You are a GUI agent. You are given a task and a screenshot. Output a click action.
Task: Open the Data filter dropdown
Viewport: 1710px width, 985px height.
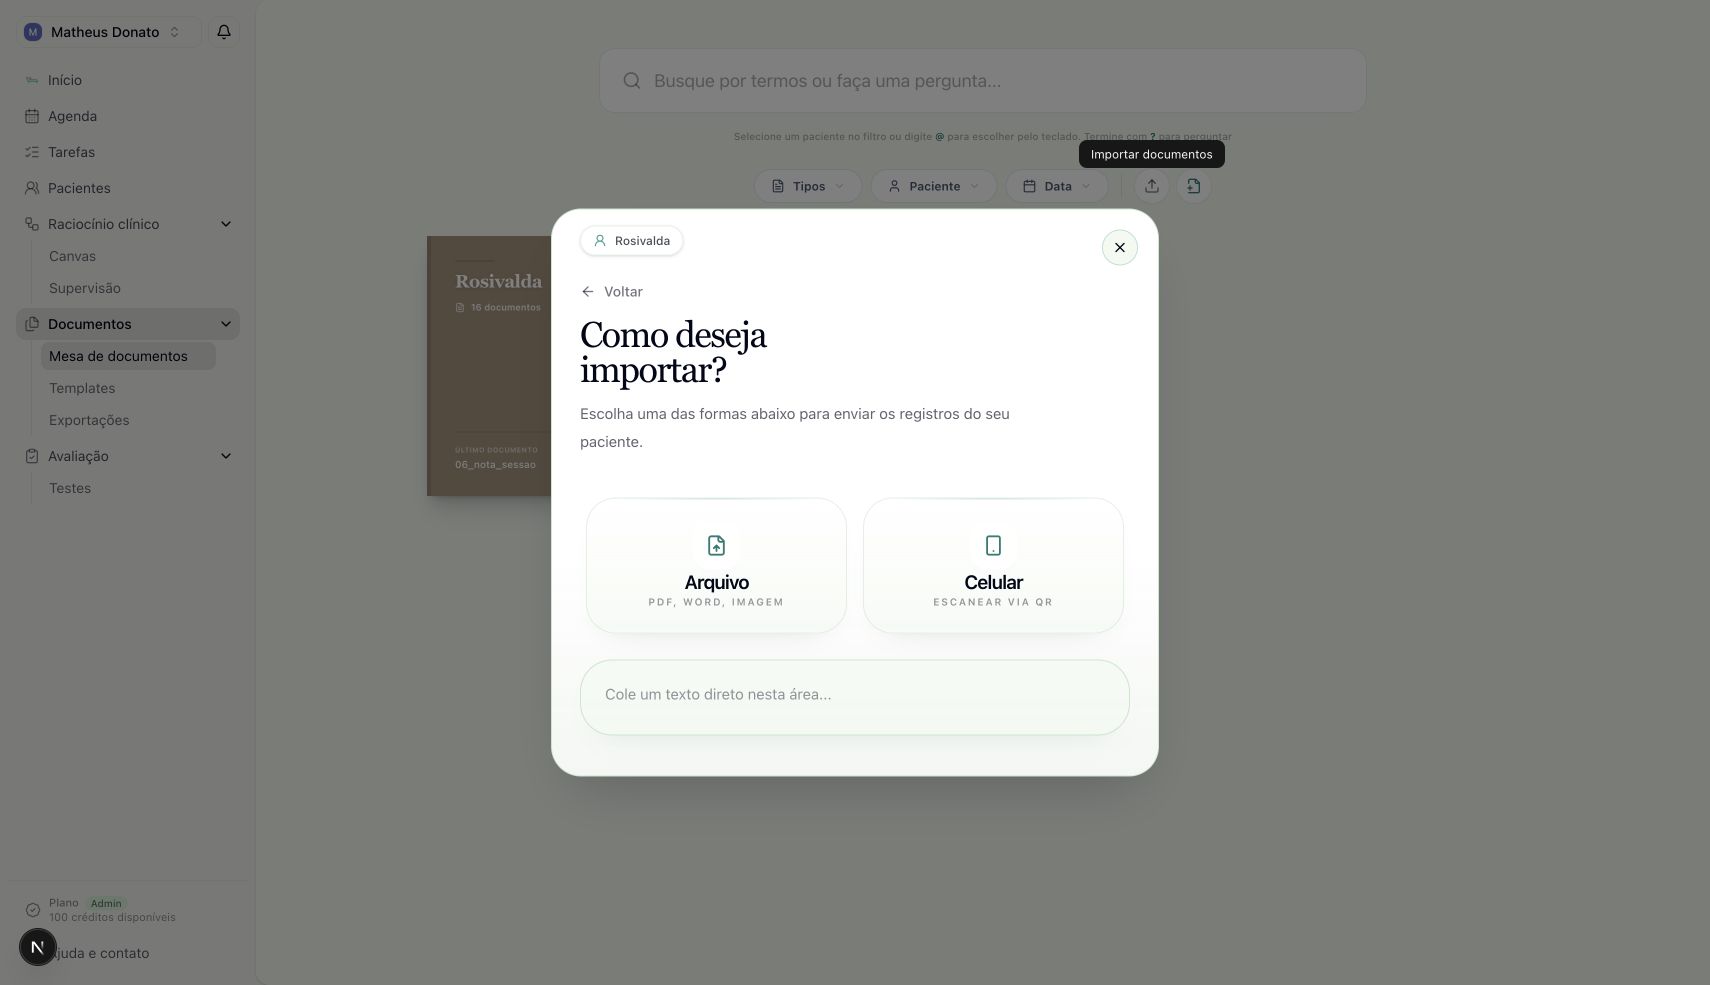coord(1057,186)
